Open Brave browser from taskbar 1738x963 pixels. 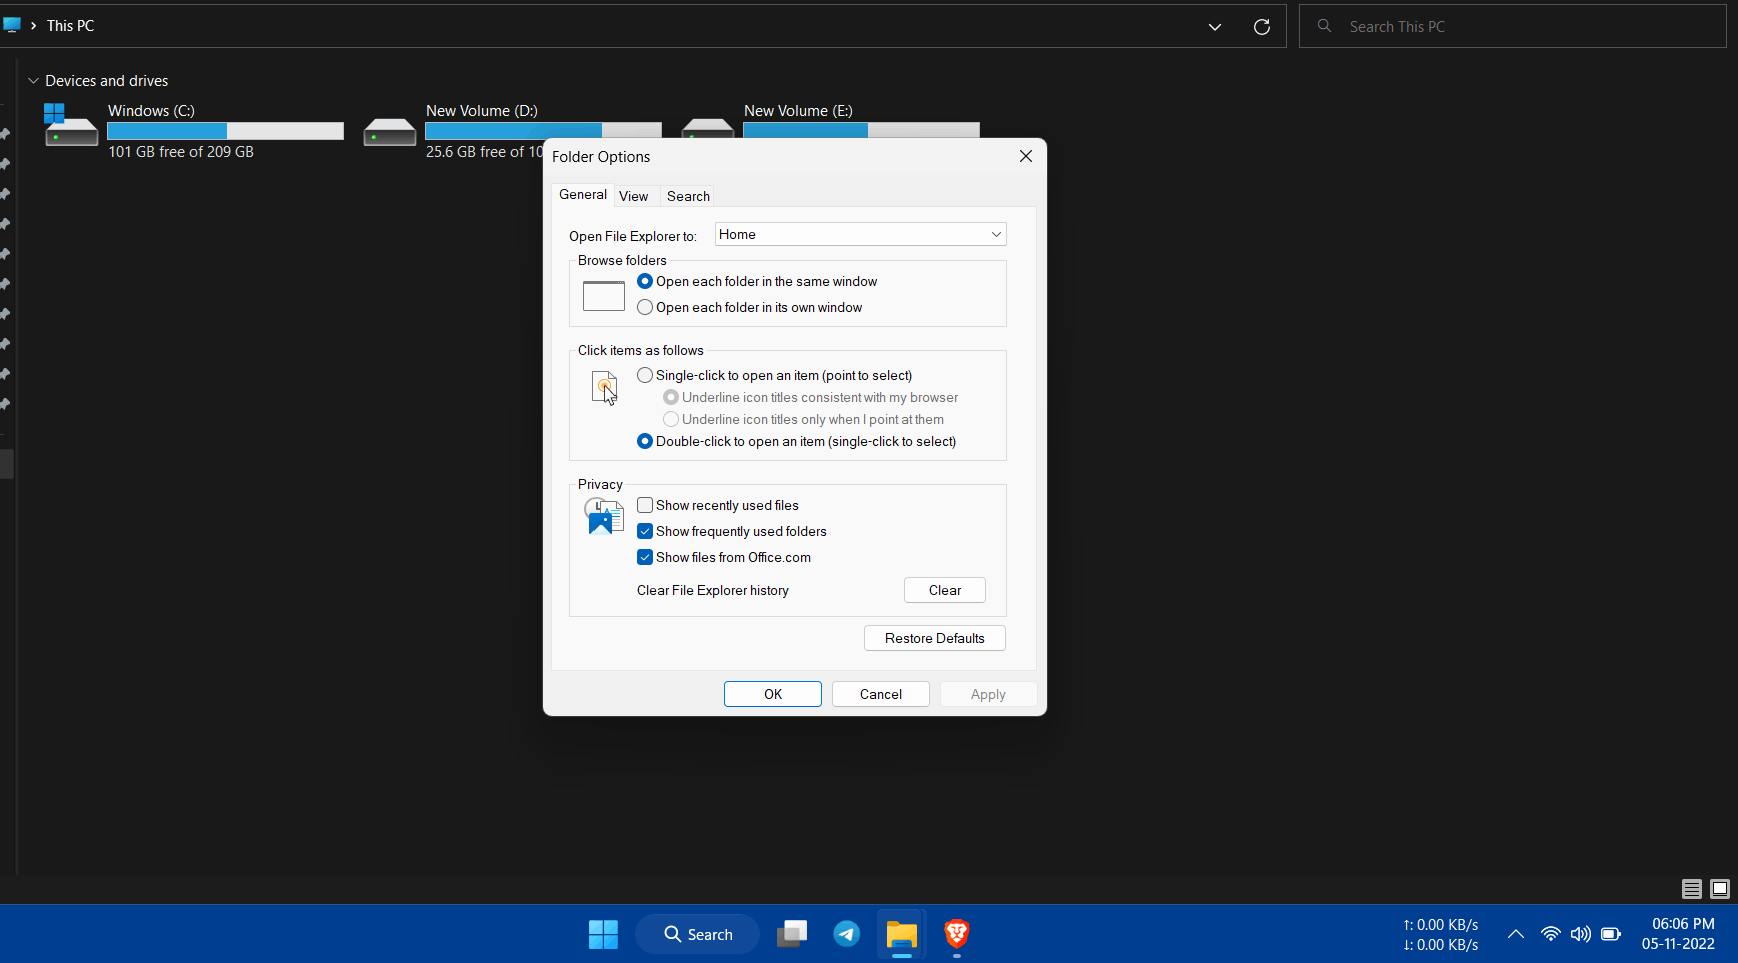(957, 934)
